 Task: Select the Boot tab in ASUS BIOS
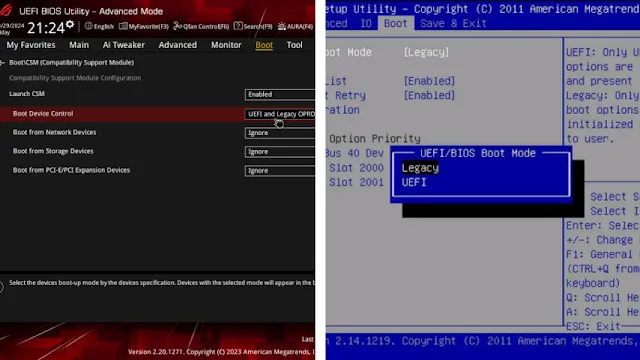264,45
